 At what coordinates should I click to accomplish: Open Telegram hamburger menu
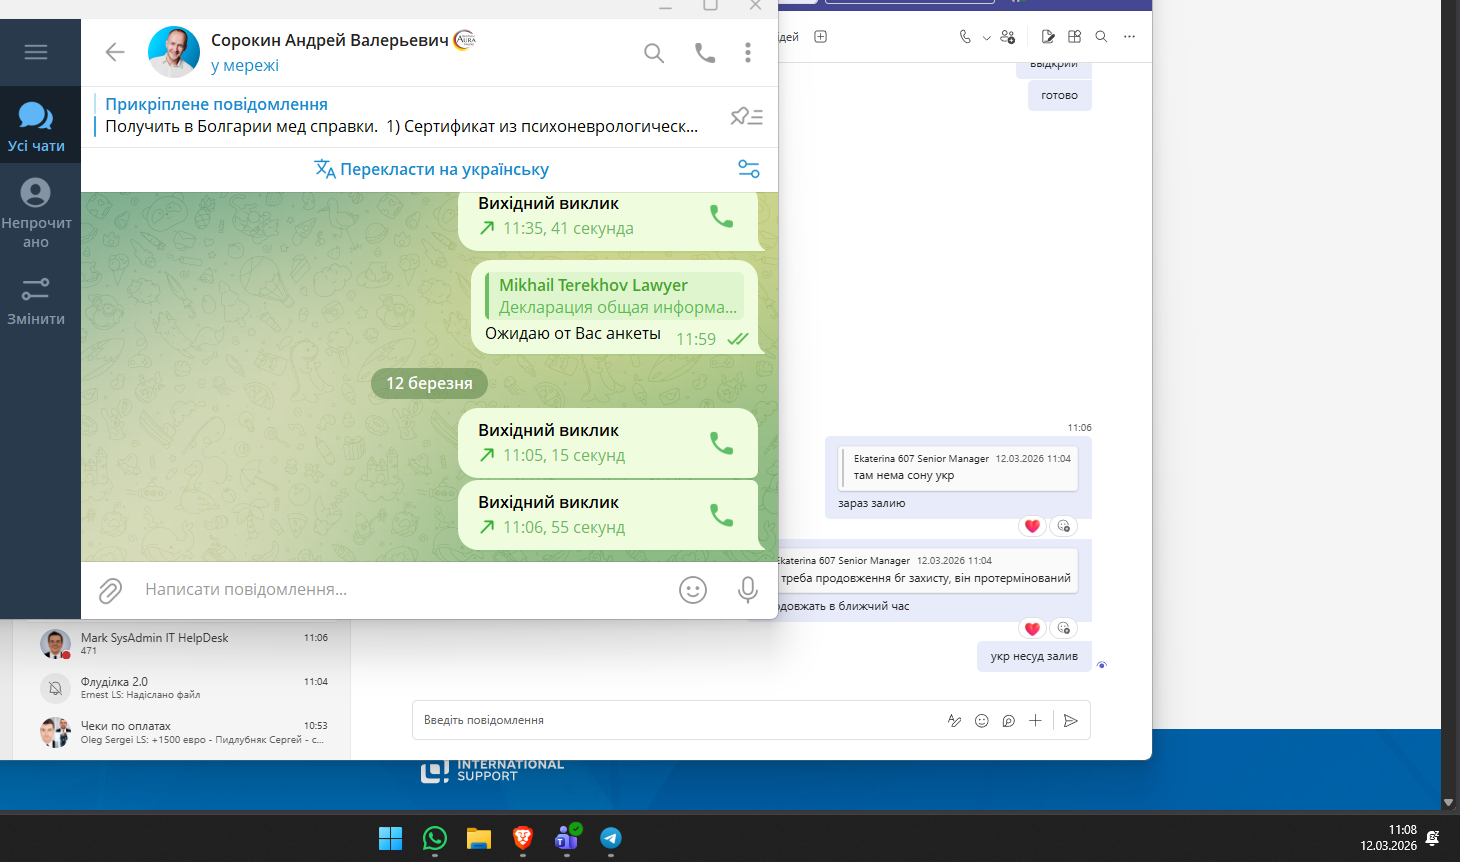(x=36, y=52)
